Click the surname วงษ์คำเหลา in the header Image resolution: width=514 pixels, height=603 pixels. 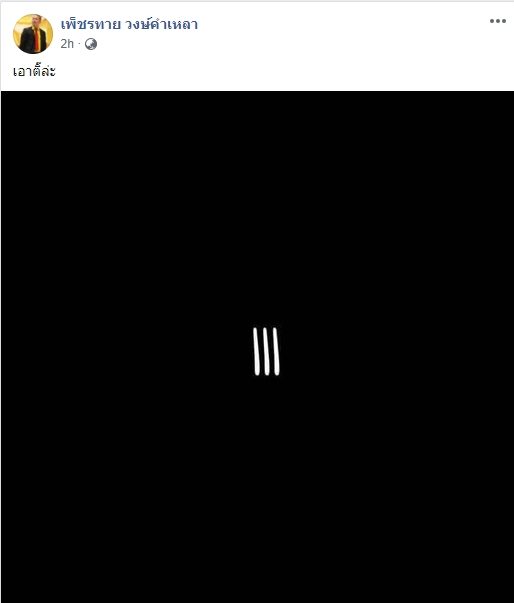click(x=161, y=24)
